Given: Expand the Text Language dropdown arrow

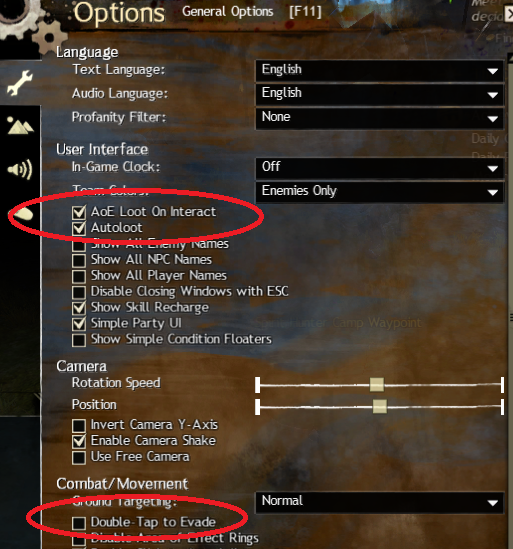Looking at the screenshot, I should coord(492,71).
